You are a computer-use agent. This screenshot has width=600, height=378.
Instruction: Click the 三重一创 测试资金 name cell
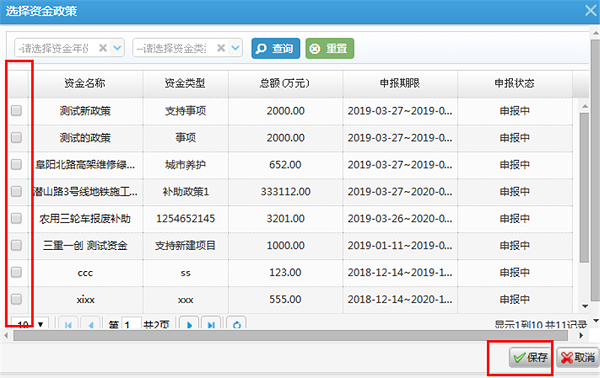click(x=85, y=246)
